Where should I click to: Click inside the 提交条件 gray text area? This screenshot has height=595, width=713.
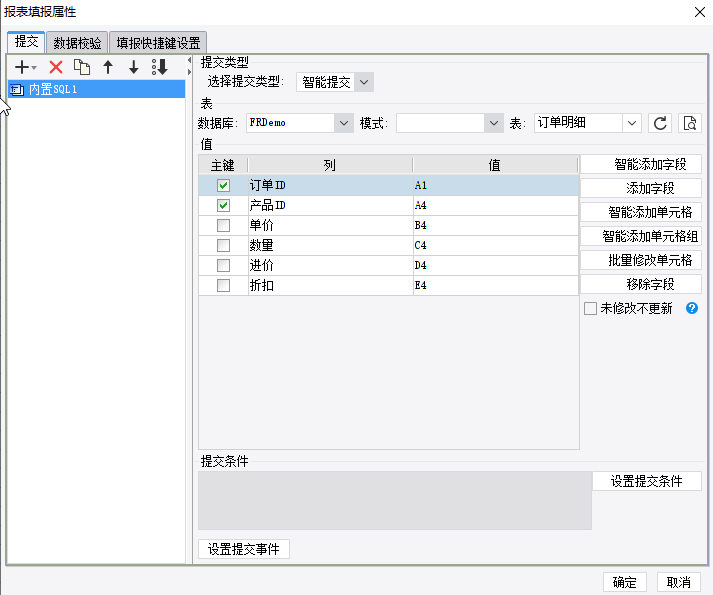(x=395, y=500)
